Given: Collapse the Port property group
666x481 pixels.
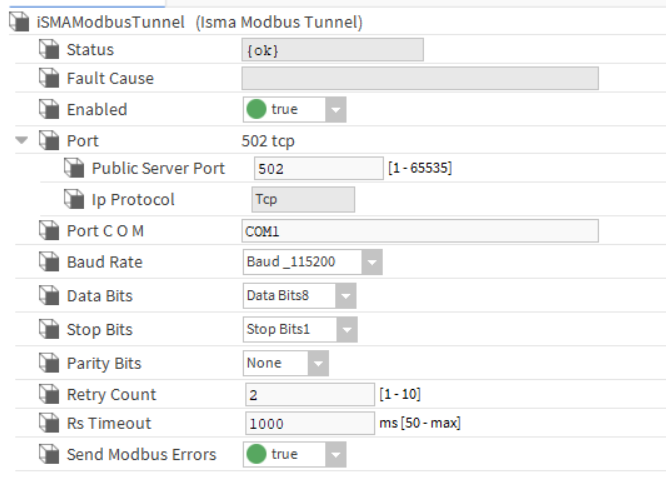Looking at the screenshot, I should [x=22, y=141].
